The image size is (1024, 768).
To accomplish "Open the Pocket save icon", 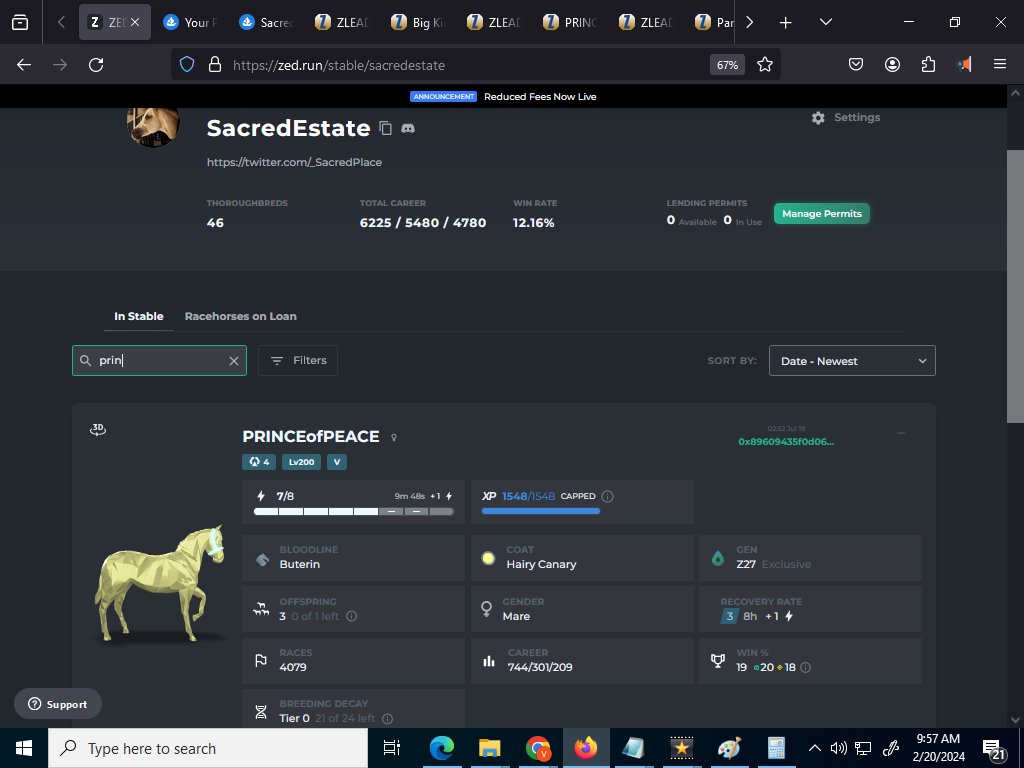I will coord(856,64).
